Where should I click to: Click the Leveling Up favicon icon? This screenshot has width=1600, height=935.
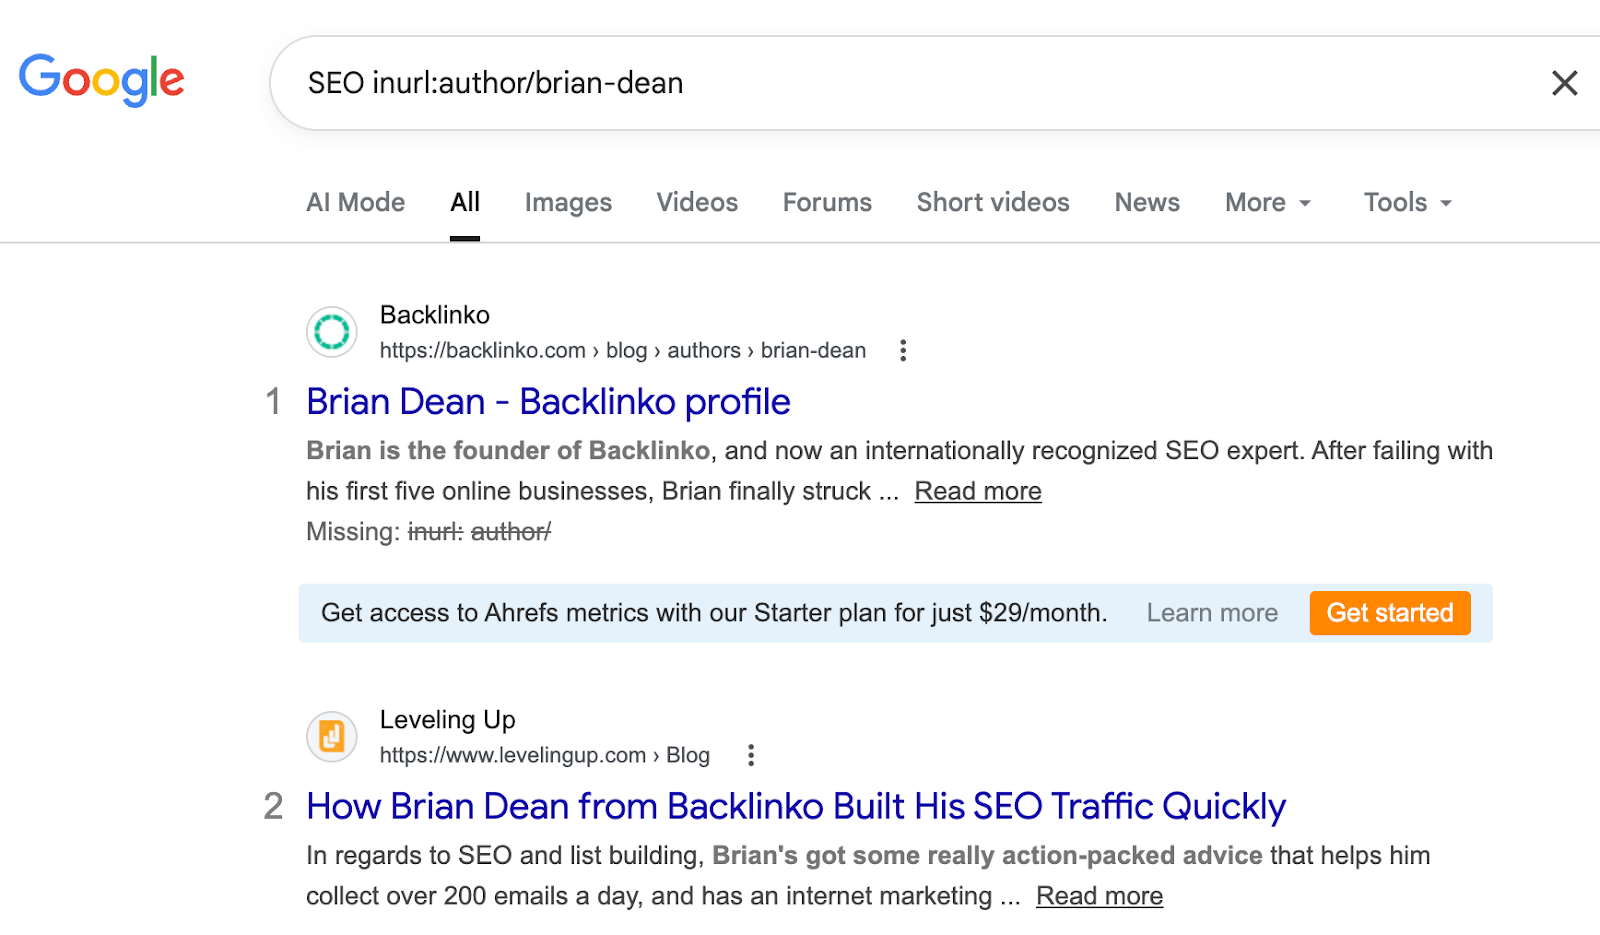[332, 737]
